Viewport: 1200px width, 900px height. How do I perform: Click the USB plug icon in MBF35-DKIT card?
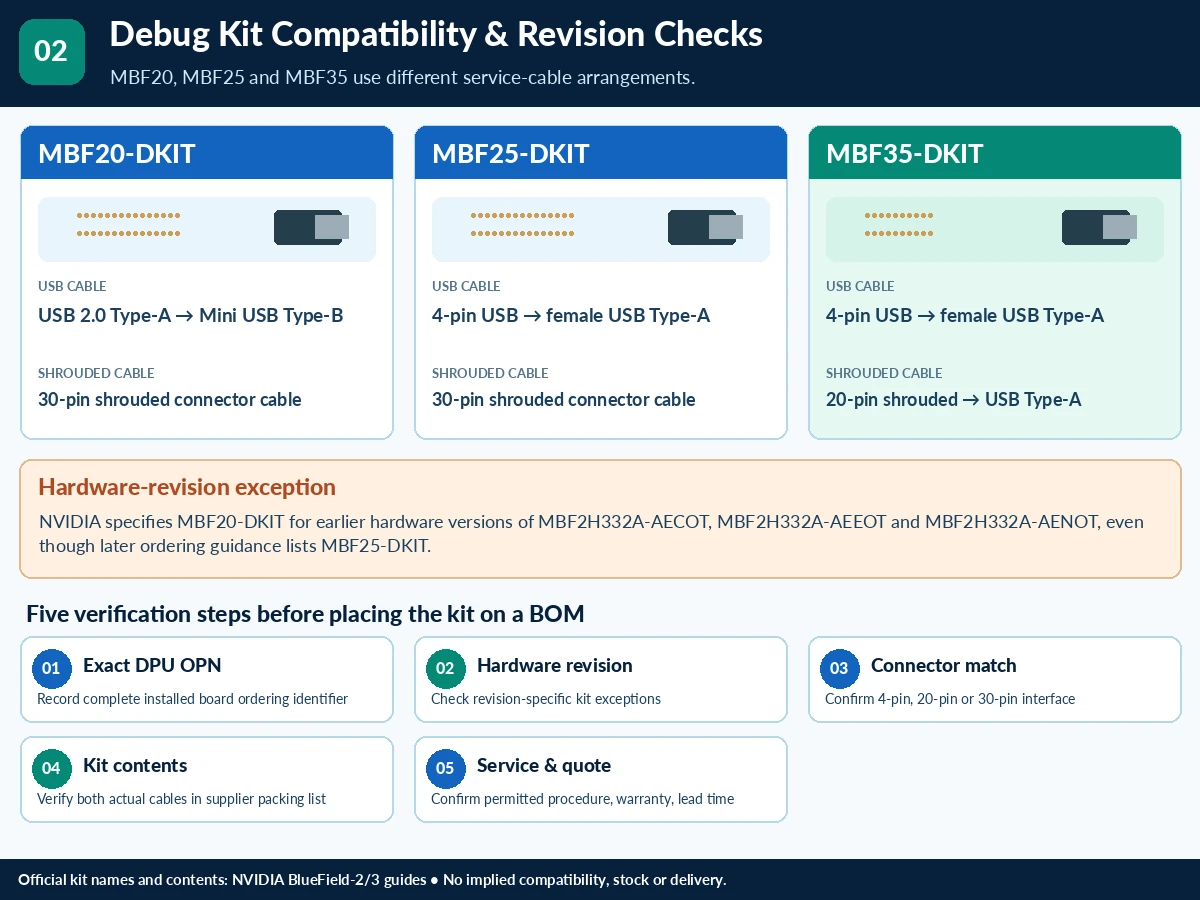point(1099,227)
